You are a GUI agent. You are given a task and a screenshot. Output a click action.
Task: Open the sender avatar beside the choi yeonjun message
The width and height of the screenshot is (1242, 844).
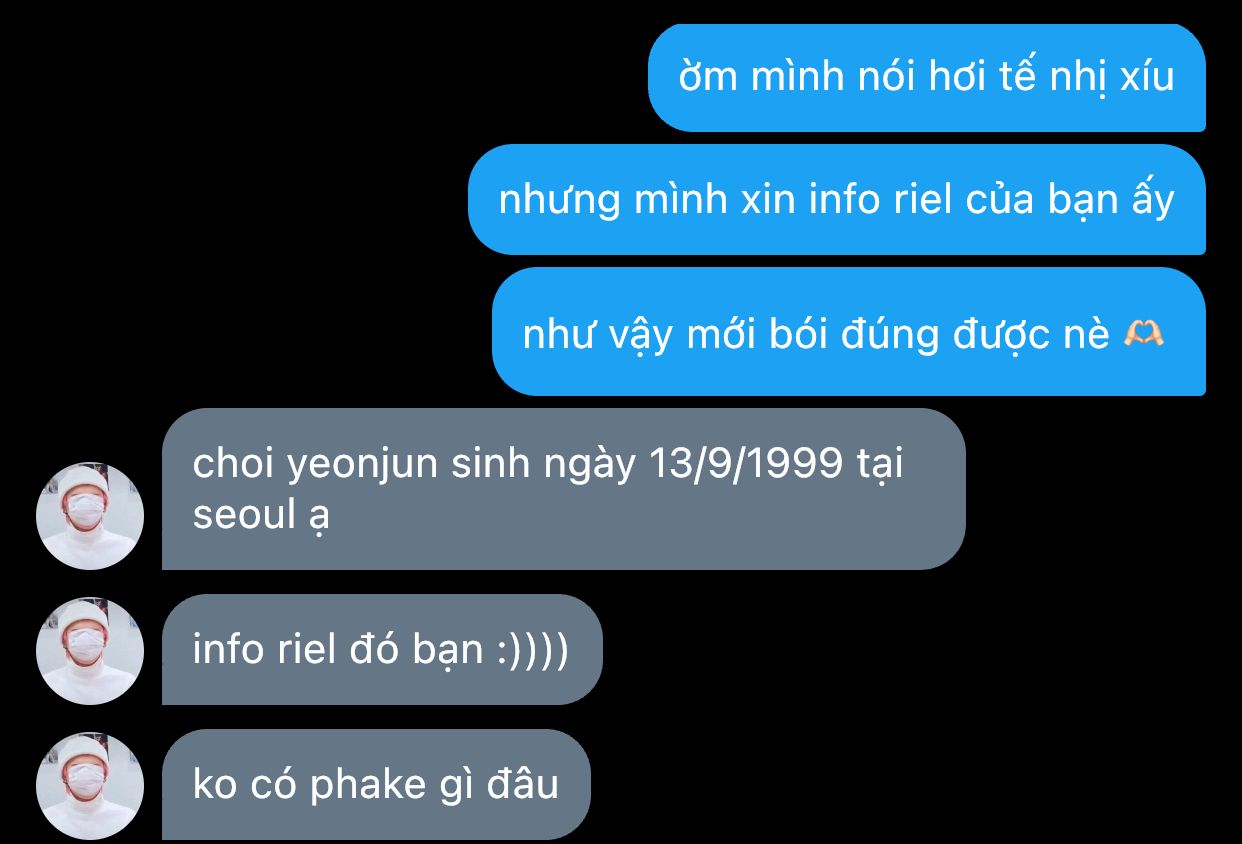pos(90,516)
